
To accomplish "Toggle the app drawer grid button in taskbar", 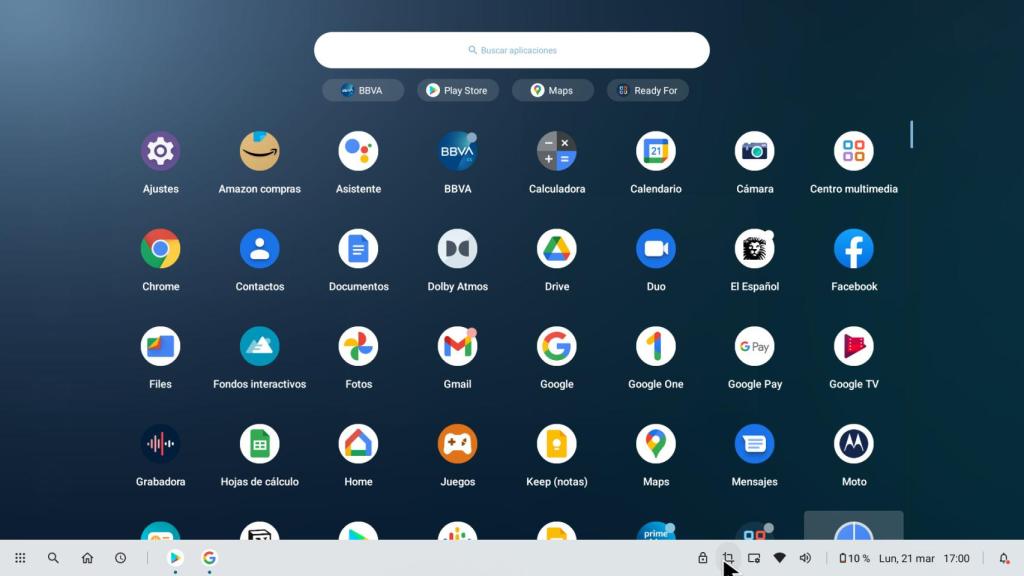I will 20,558.
